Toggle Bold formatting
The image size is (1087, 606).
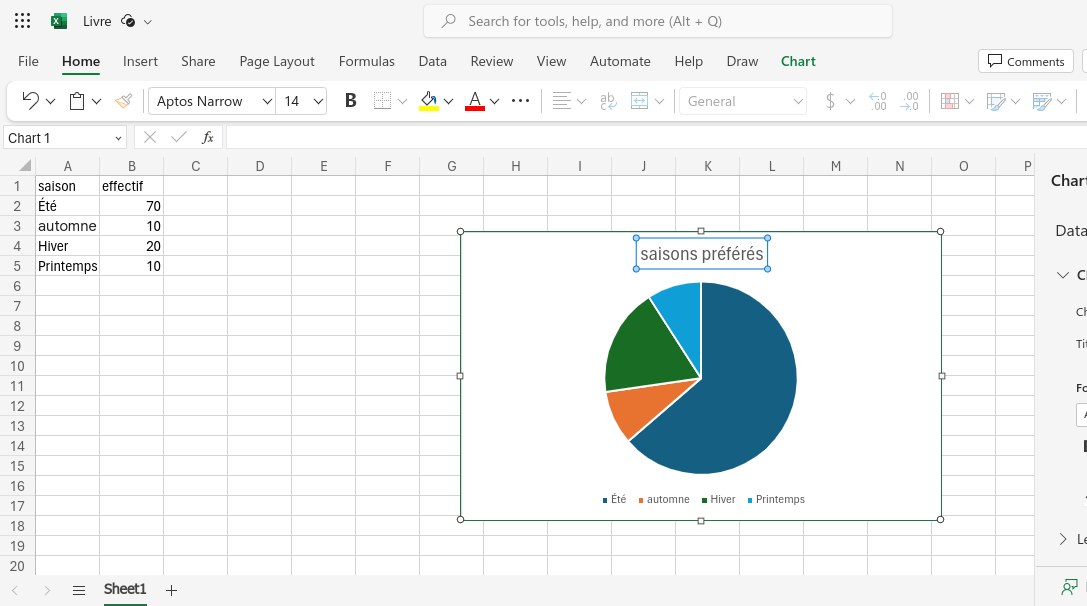click(351, 101)
